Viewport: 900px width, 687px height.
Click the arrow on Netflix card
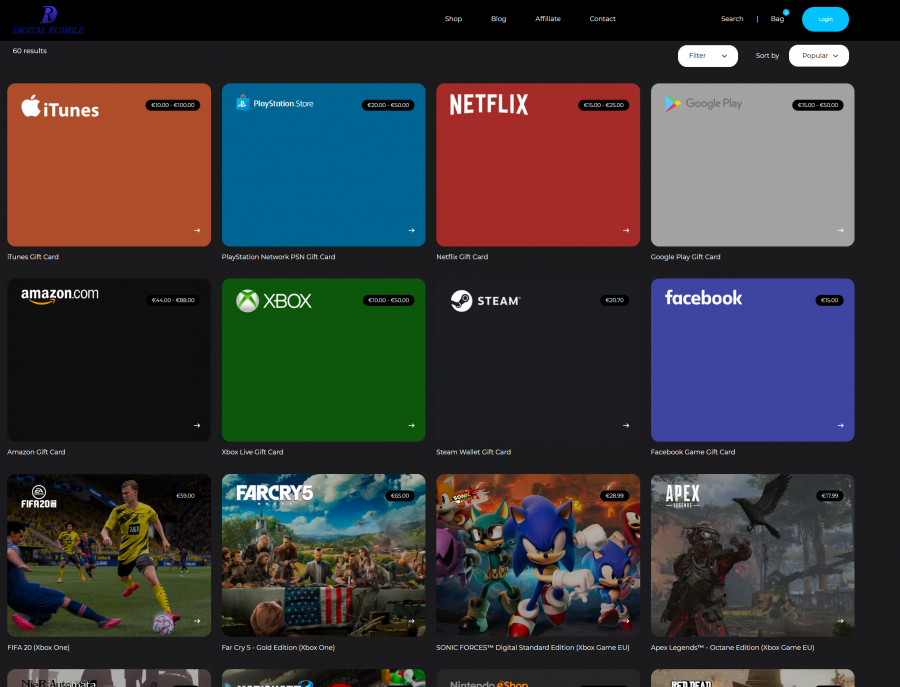pos(626,230)
